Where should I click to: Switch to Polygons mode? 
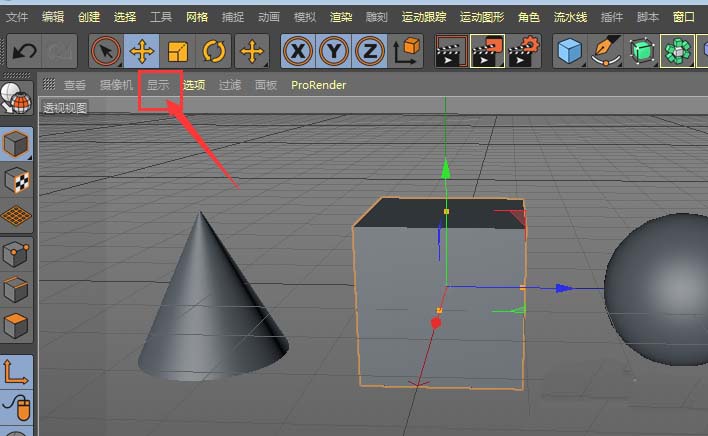pyautogui.click(x=16, y=325)
